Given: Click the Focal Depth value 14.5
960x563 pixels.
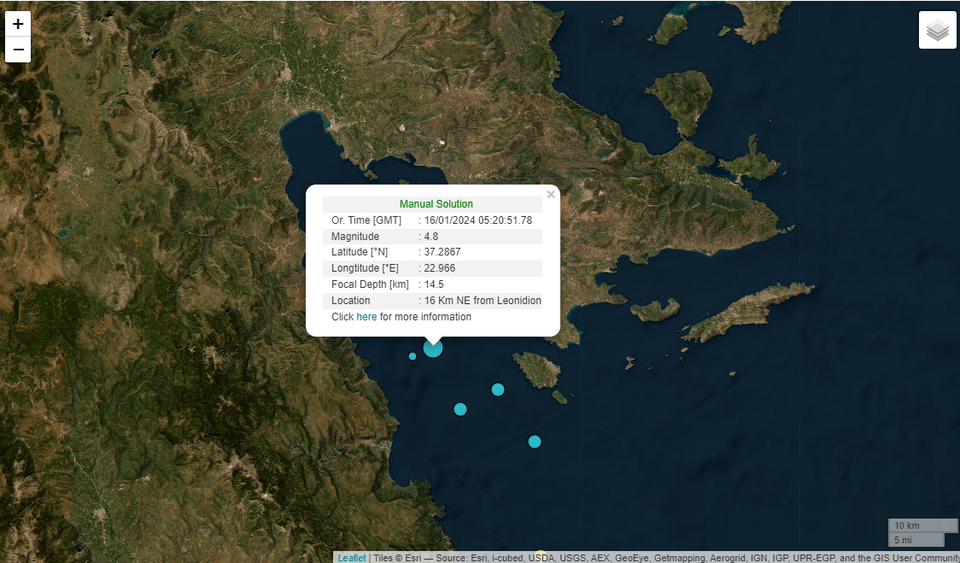Looking at the screenshot, I should pos(434,284).
